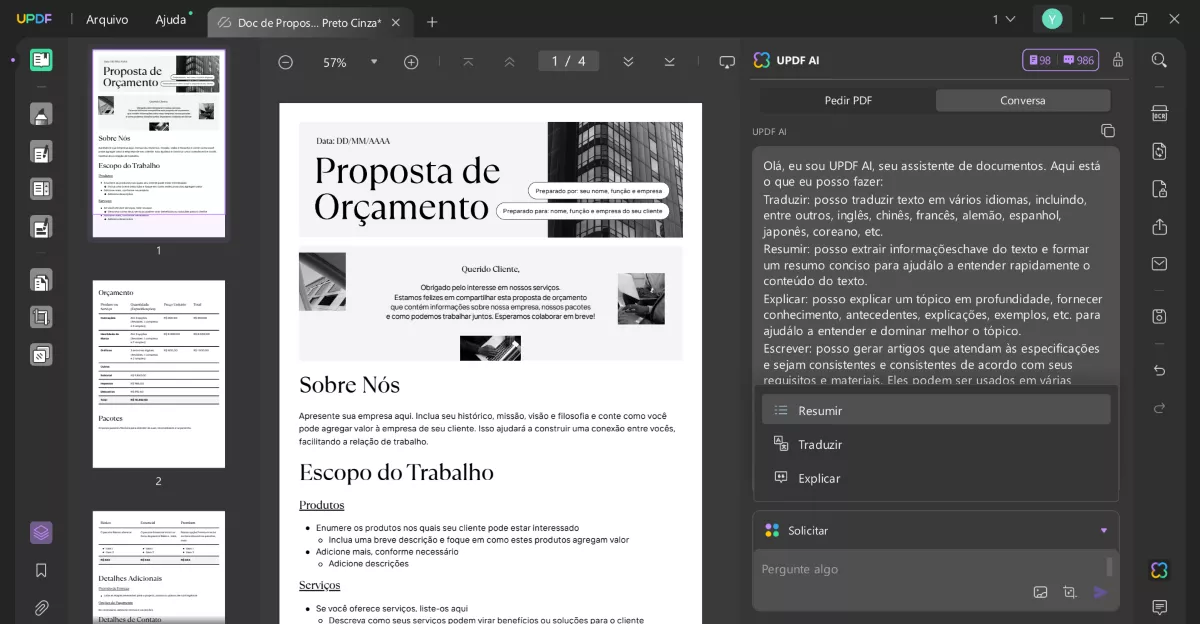Expand the Solicitar mode dropdown

coord(1104,530)
